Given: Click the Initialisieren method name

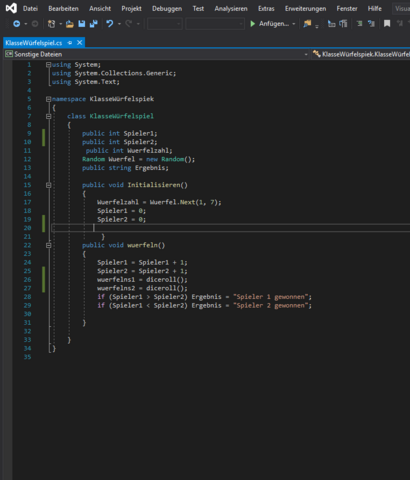Looking at the screenshot, I should coord(154,185).
